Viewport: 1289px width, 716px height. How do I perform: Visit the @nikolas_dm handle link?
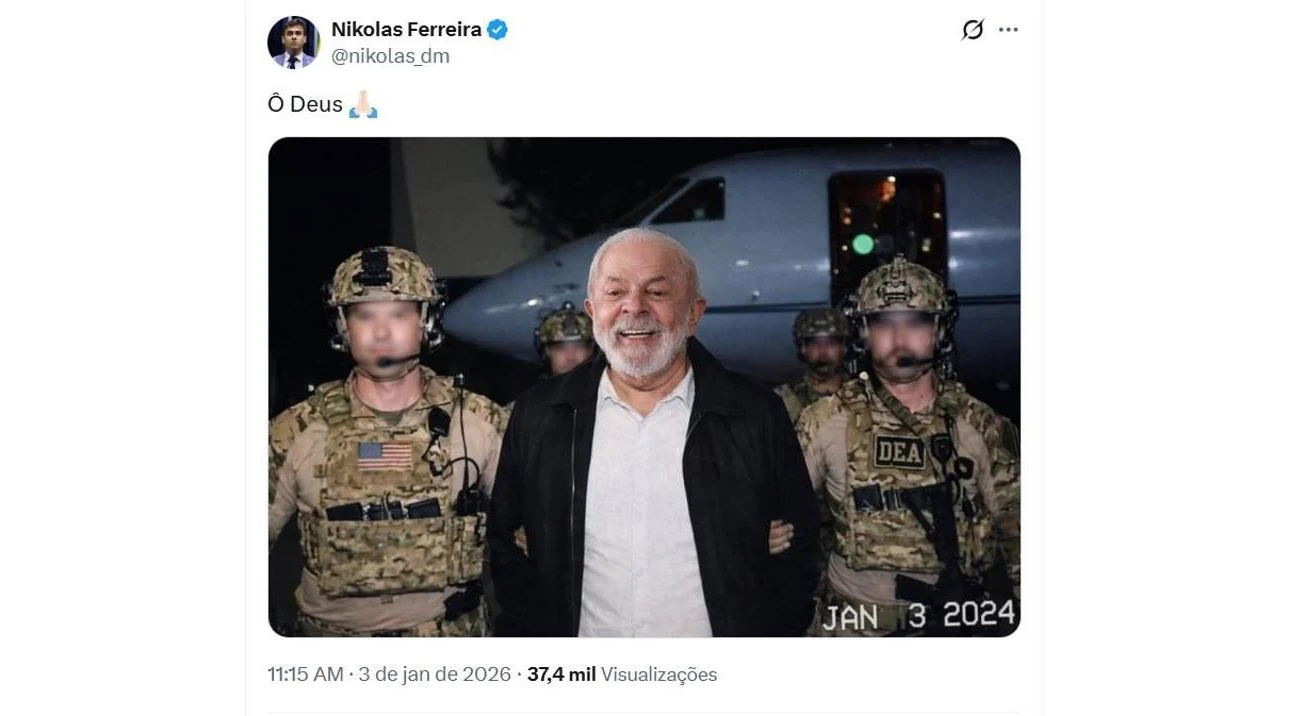pyautogui.click(x=390, y=56)
